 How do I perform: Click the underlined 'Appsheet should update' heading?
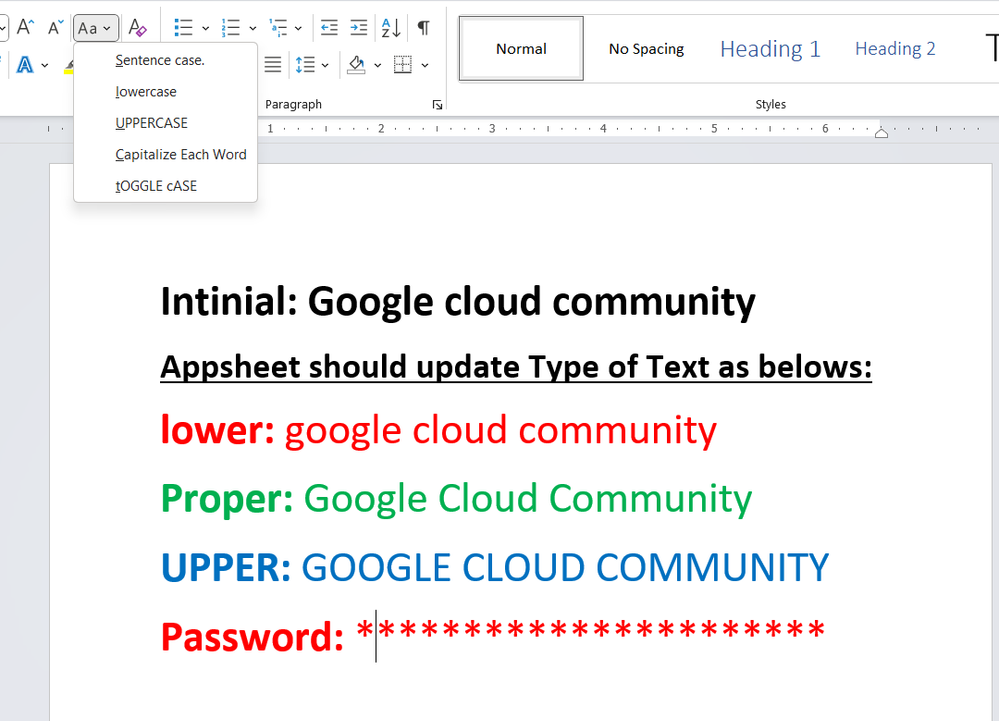pyautogui.click(x=516, y=368)
